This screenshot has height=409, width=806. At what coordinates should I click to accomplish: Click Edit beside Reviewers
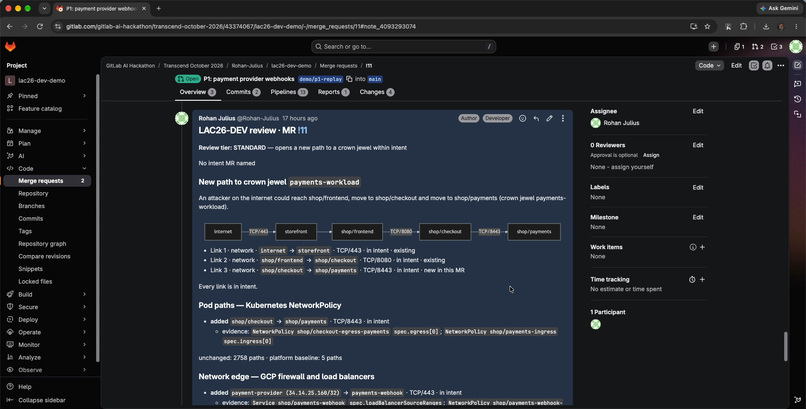pos(698,145)
